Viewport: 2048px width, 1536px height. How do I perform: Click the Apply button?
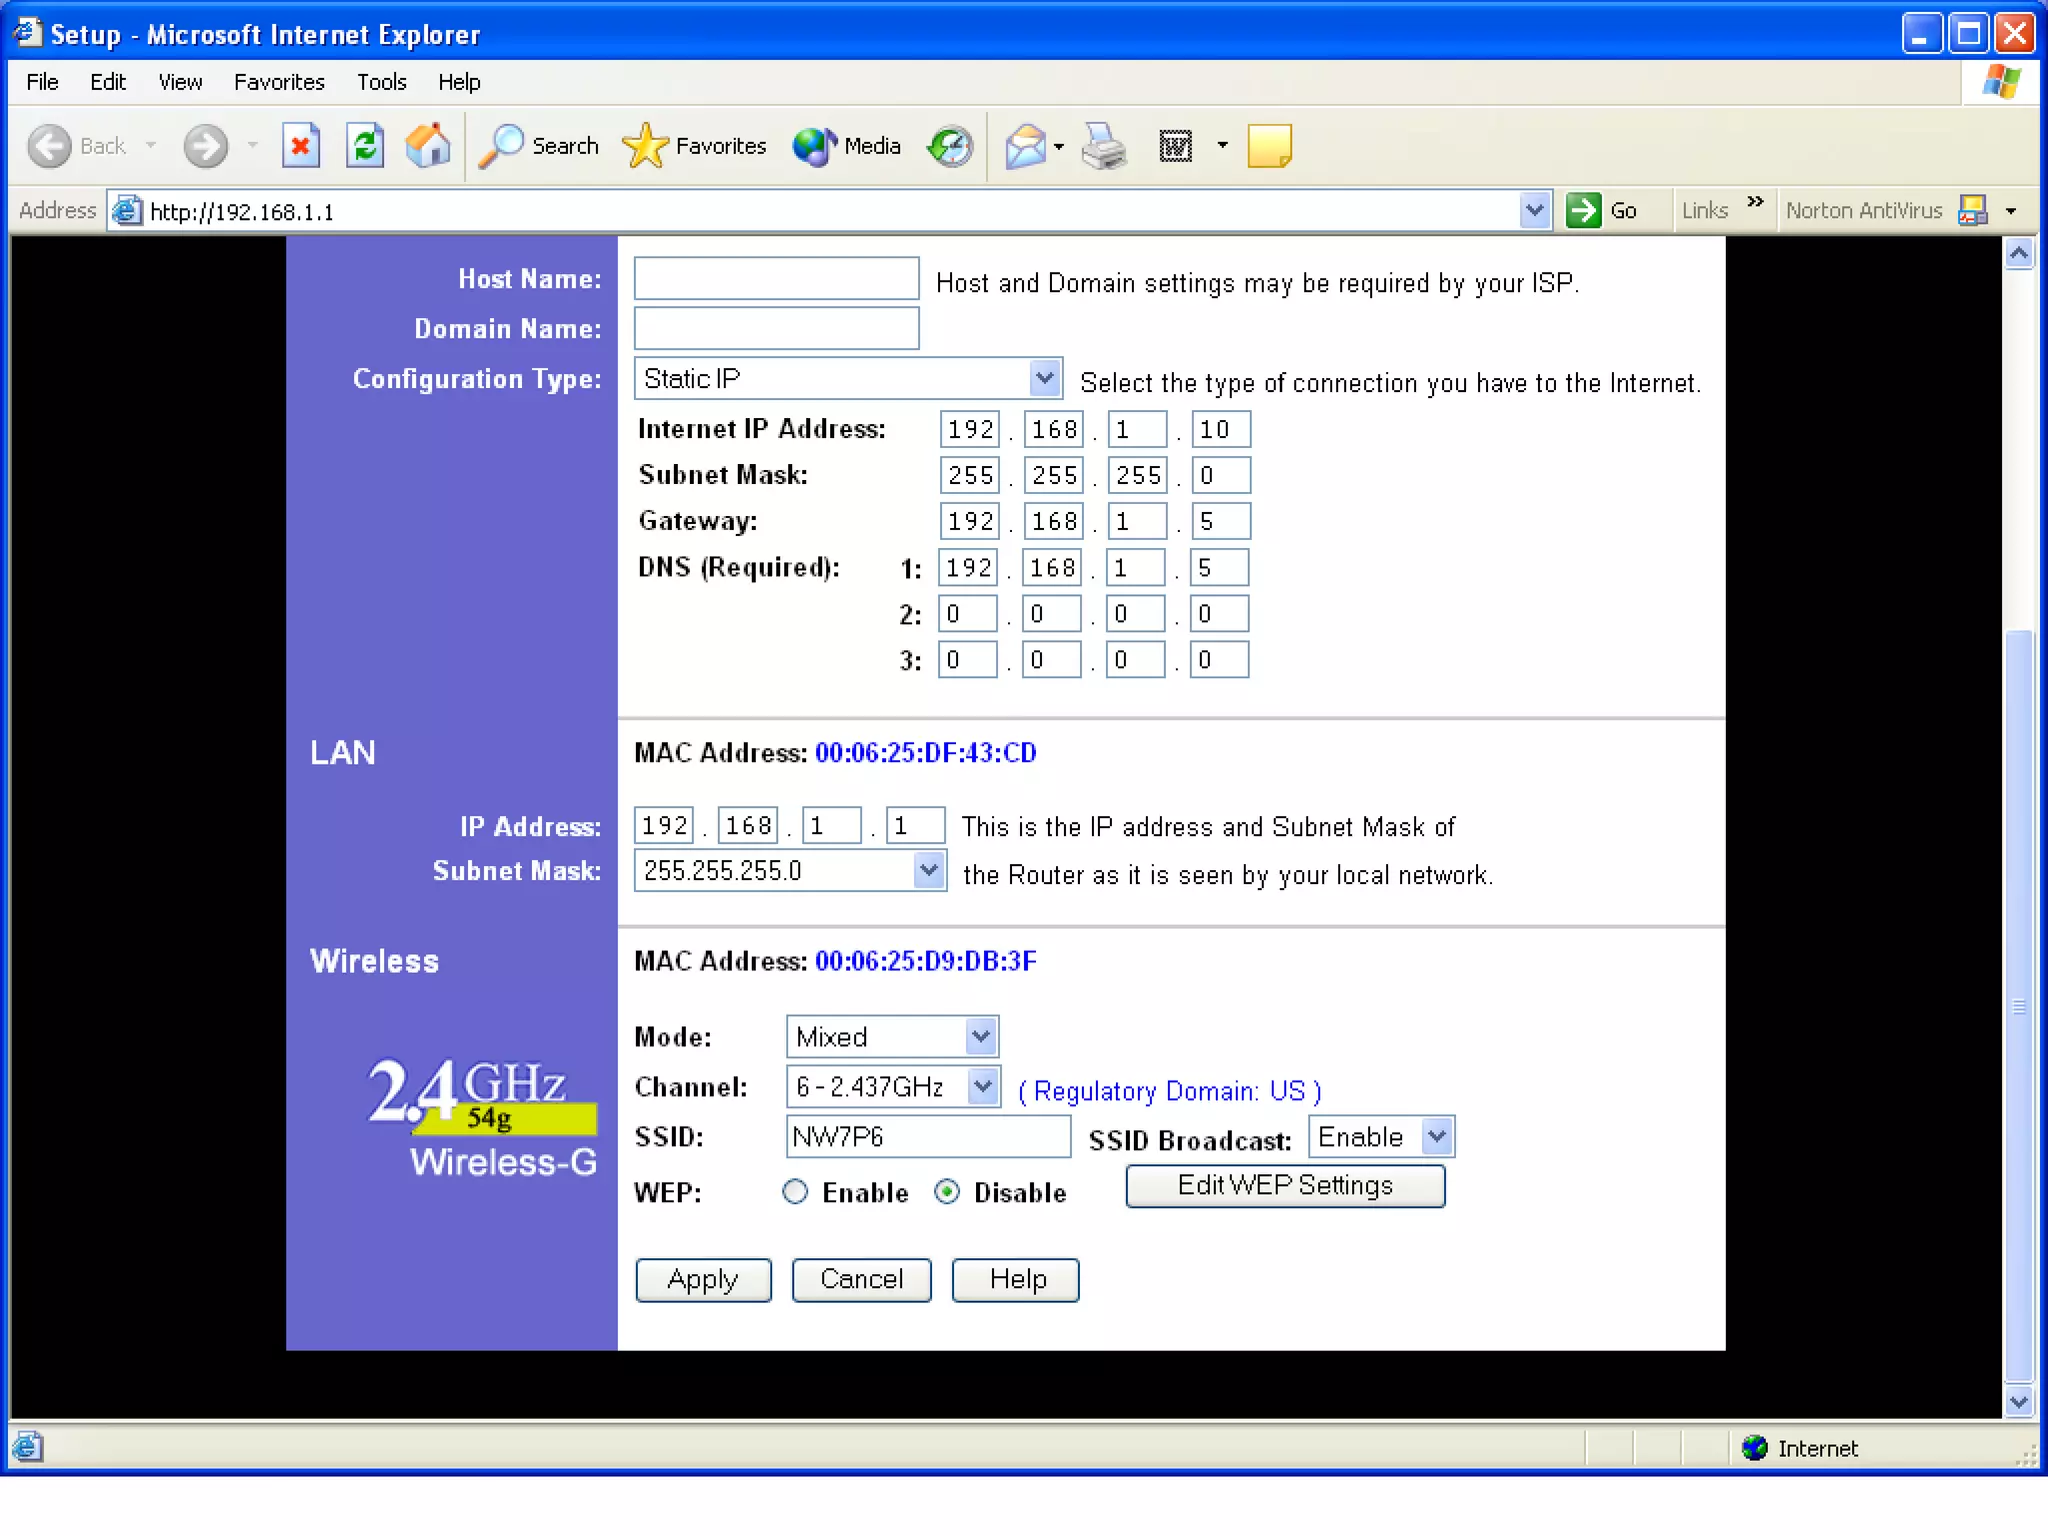pyautogui.click(x=703, y=1280)
